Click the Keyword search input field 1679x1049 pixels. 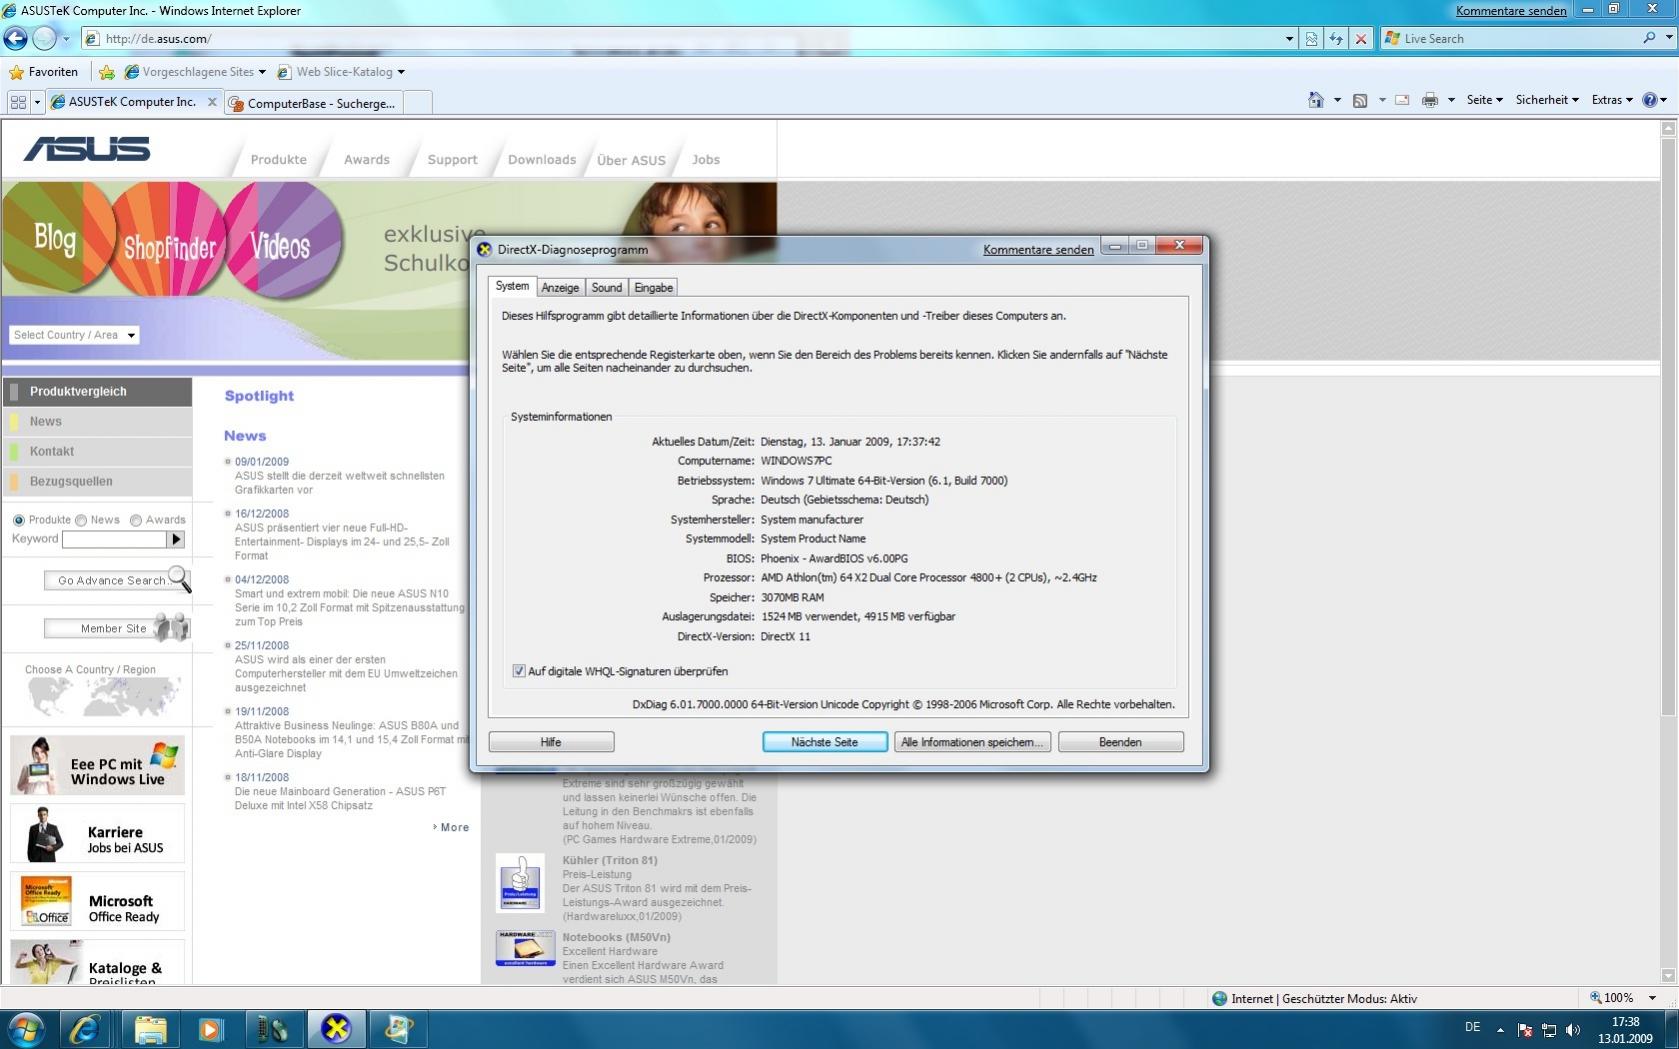click(x=114, y=539)
